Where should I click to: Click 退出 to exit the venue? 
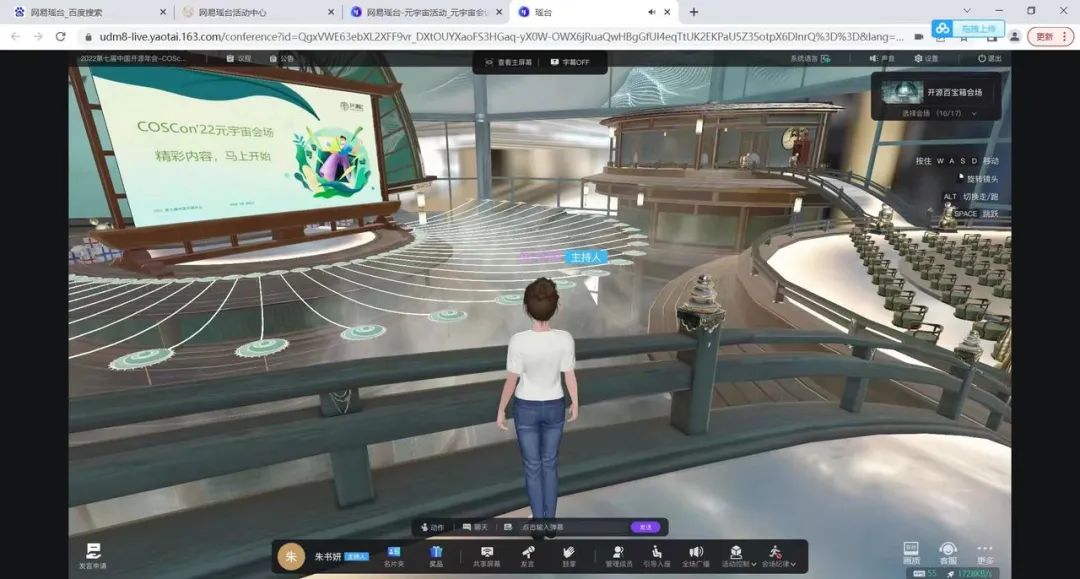click(990, 59)
